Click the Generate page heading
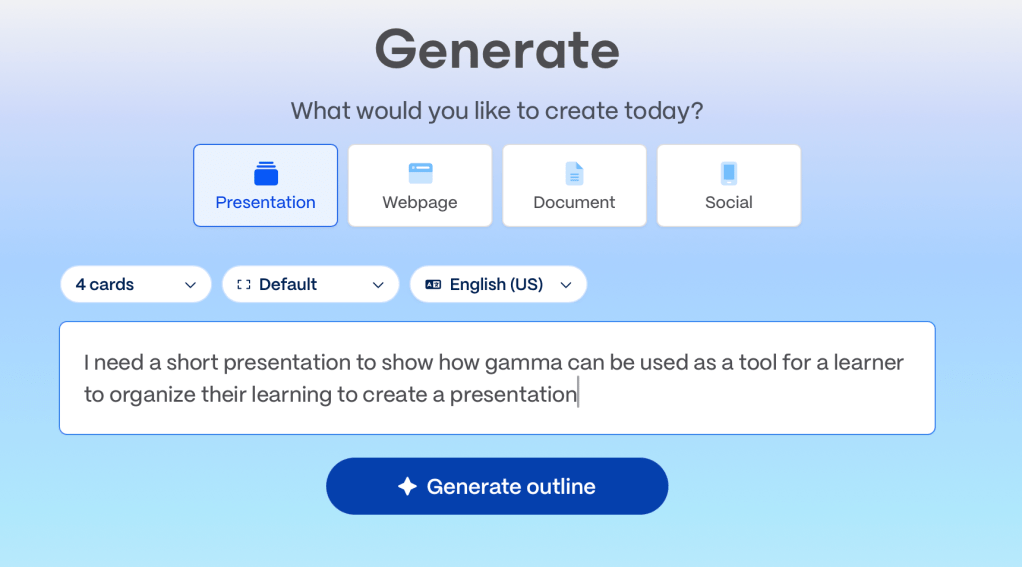Screen dimensions: 1022x567 (497, 49)
